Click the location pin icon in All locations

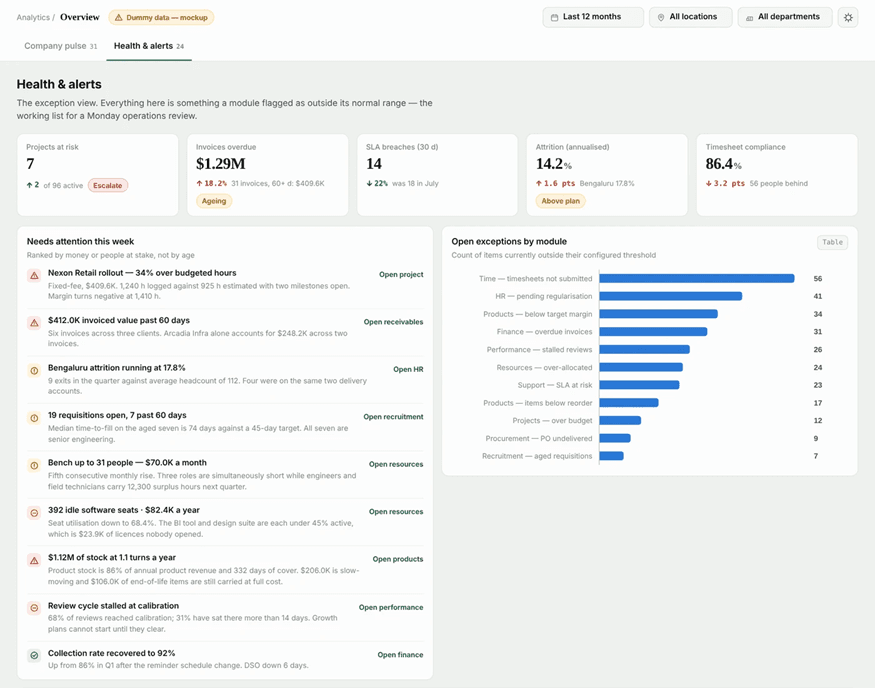coord(661,17)
